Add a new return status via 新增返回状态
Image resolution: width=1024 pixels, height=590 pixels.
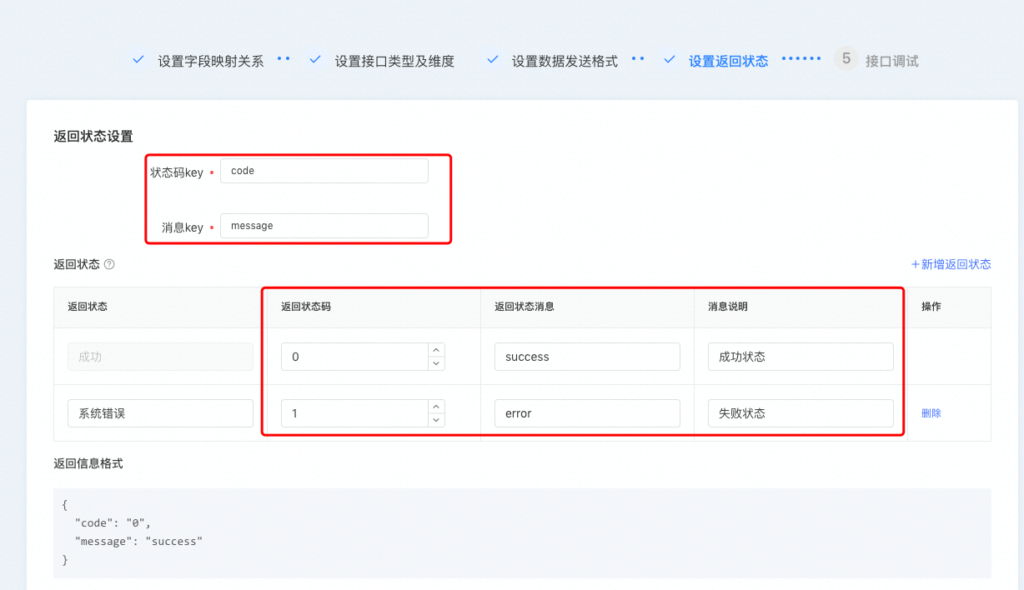coord(951,264)
